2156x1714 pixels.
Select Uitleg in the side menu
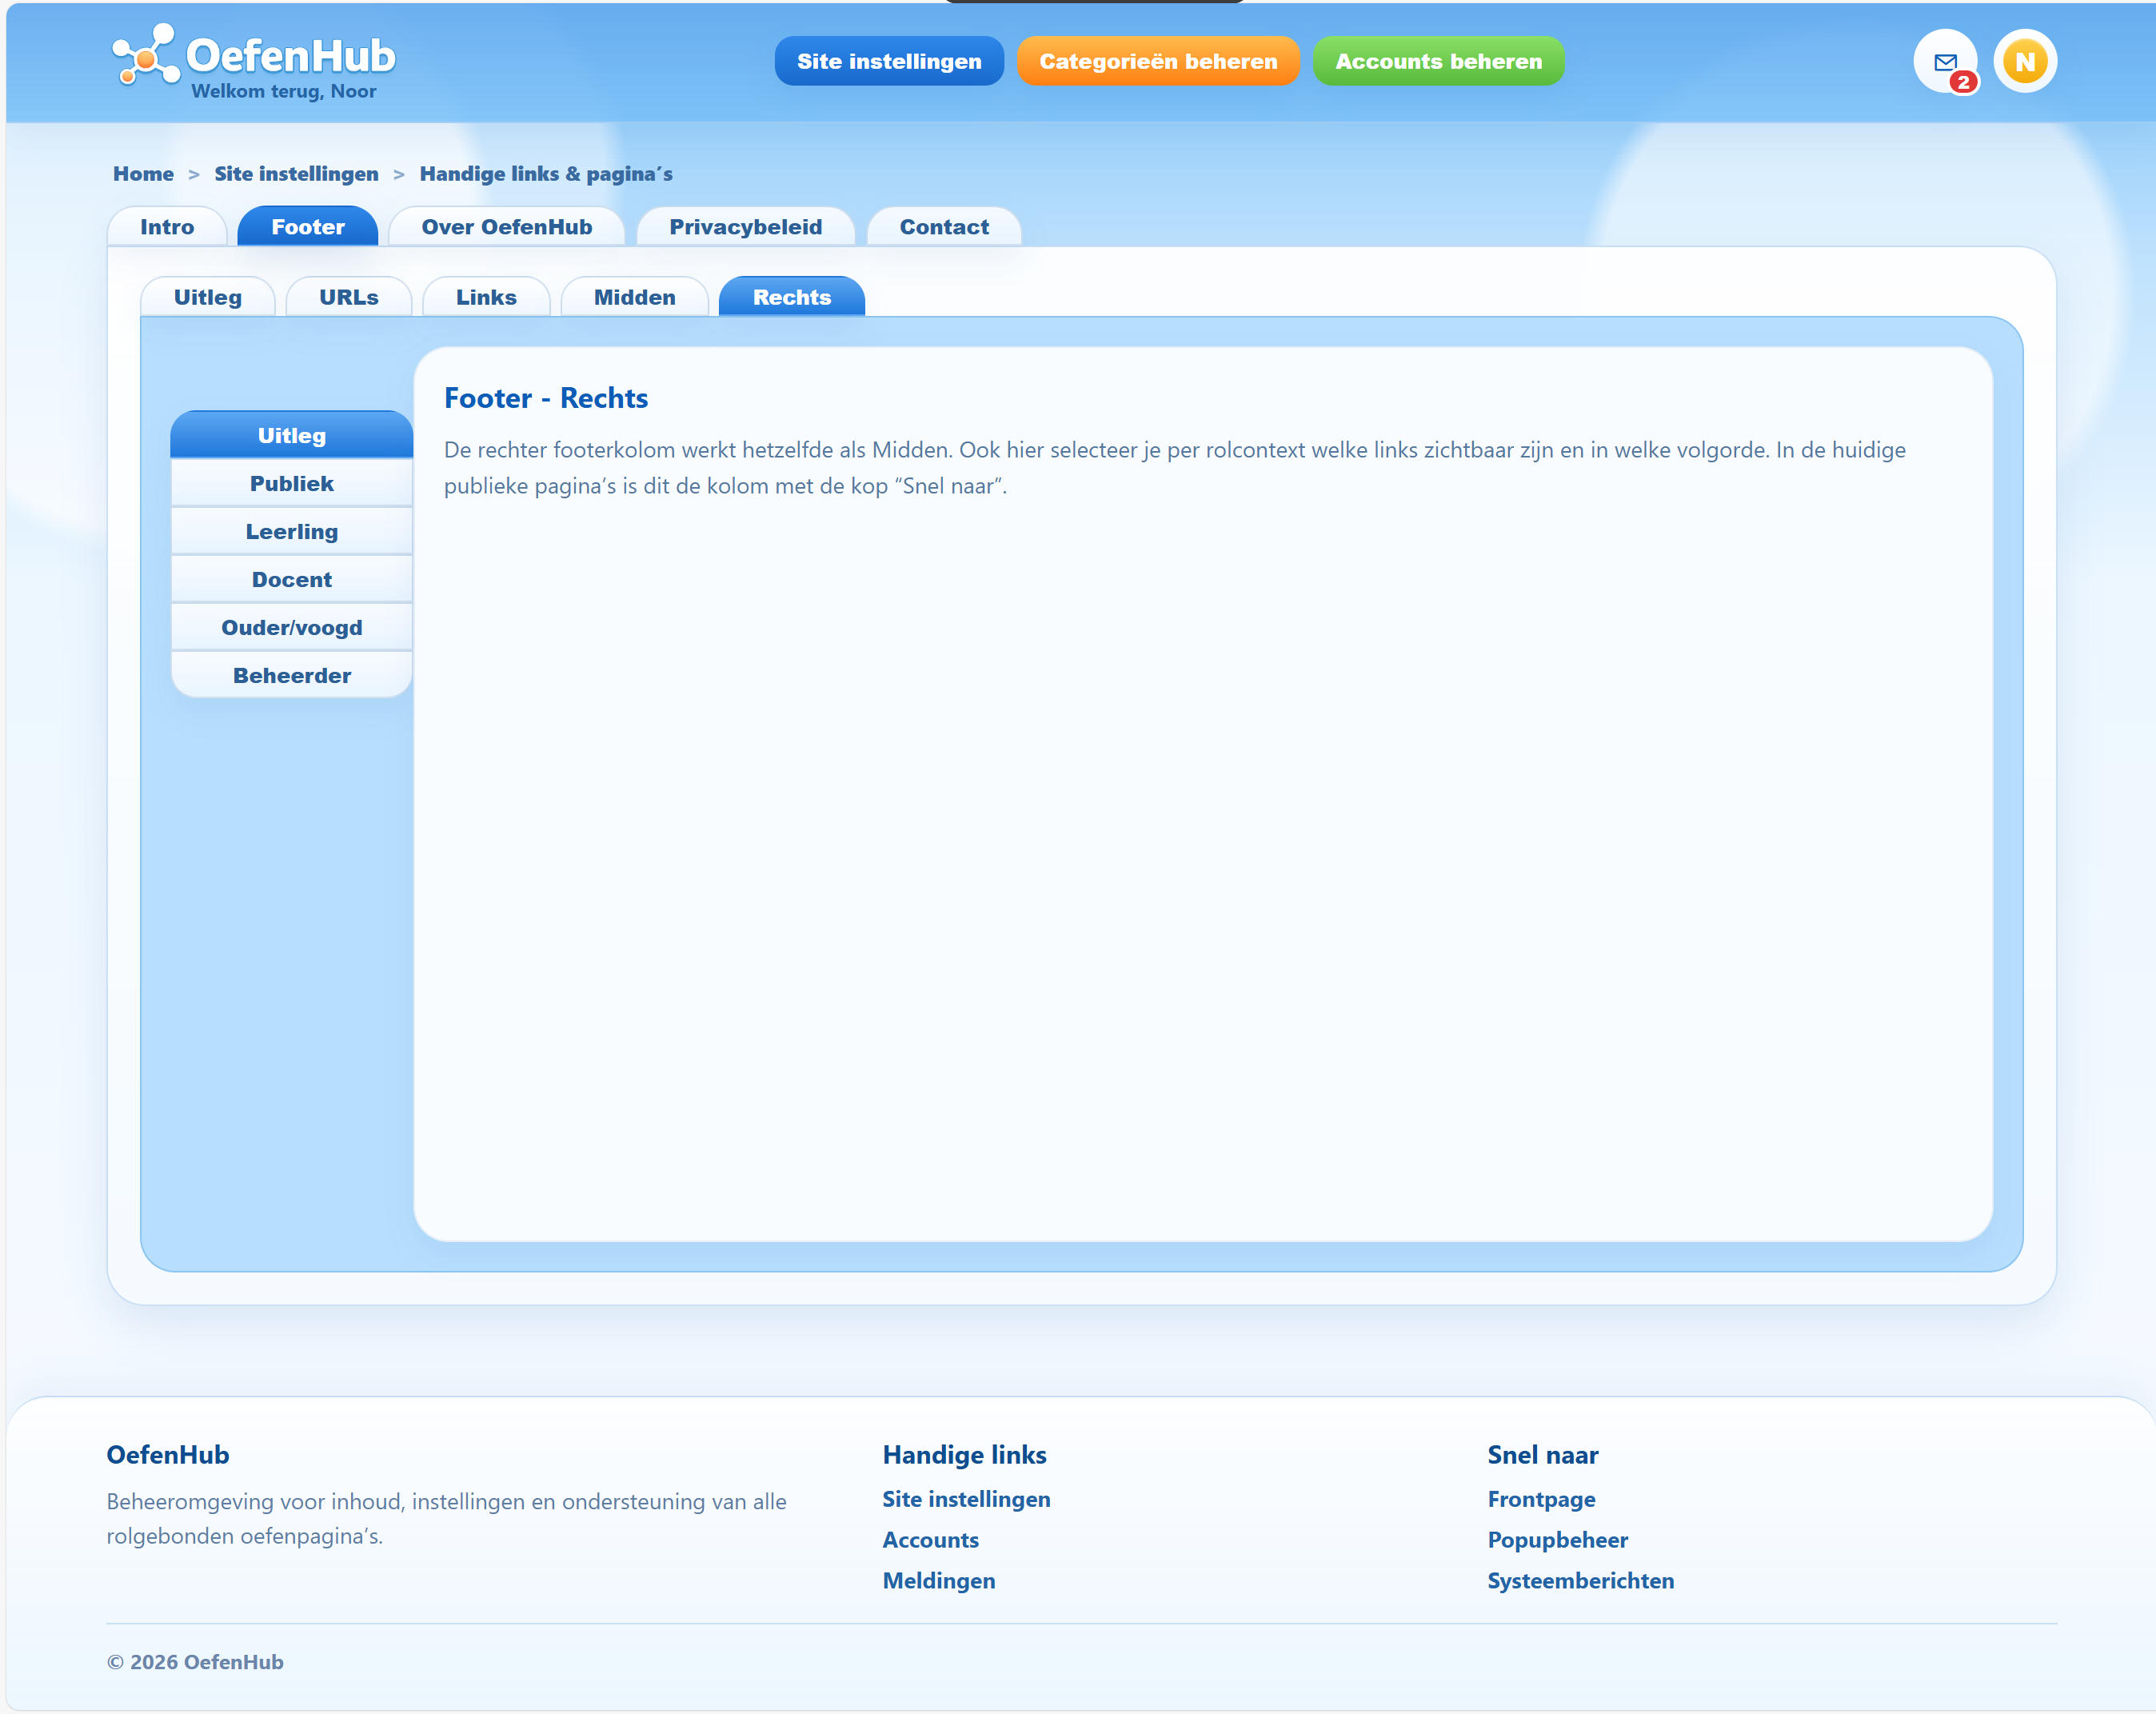tap(292, 435)
